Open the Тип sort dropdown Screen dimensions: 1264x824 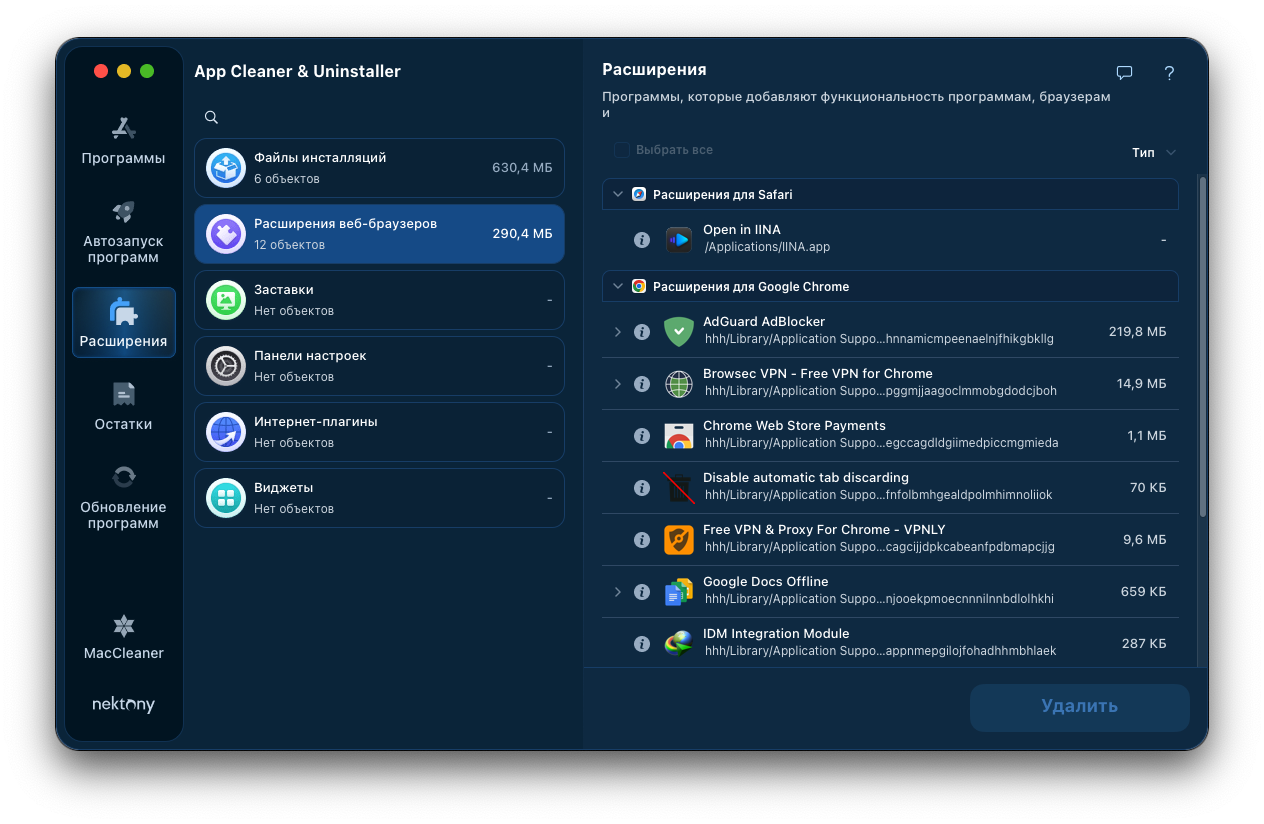click(1153, 153)
